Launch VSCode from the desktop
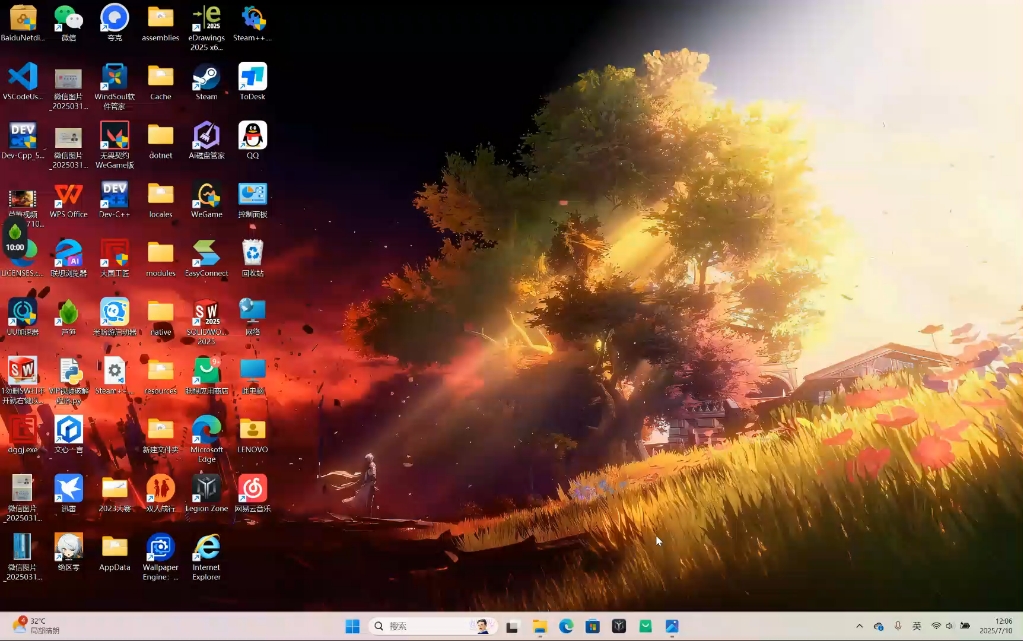The height and width of the screenshot is (641, 1023). coord(23,77)
